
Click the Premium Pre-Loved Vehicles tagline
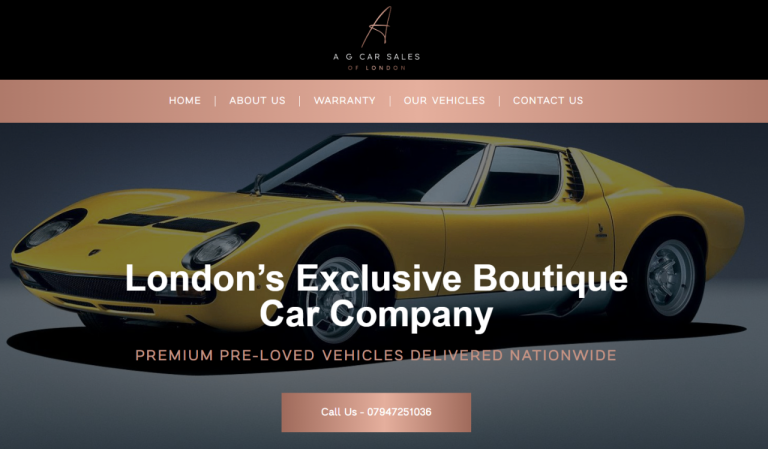(376, 355)
